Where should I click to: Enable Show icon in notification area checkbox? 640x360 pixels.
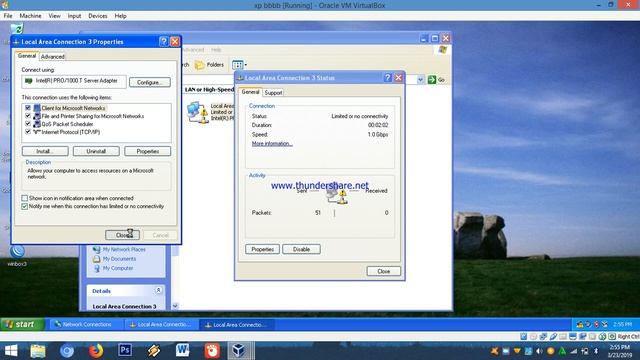24,198
